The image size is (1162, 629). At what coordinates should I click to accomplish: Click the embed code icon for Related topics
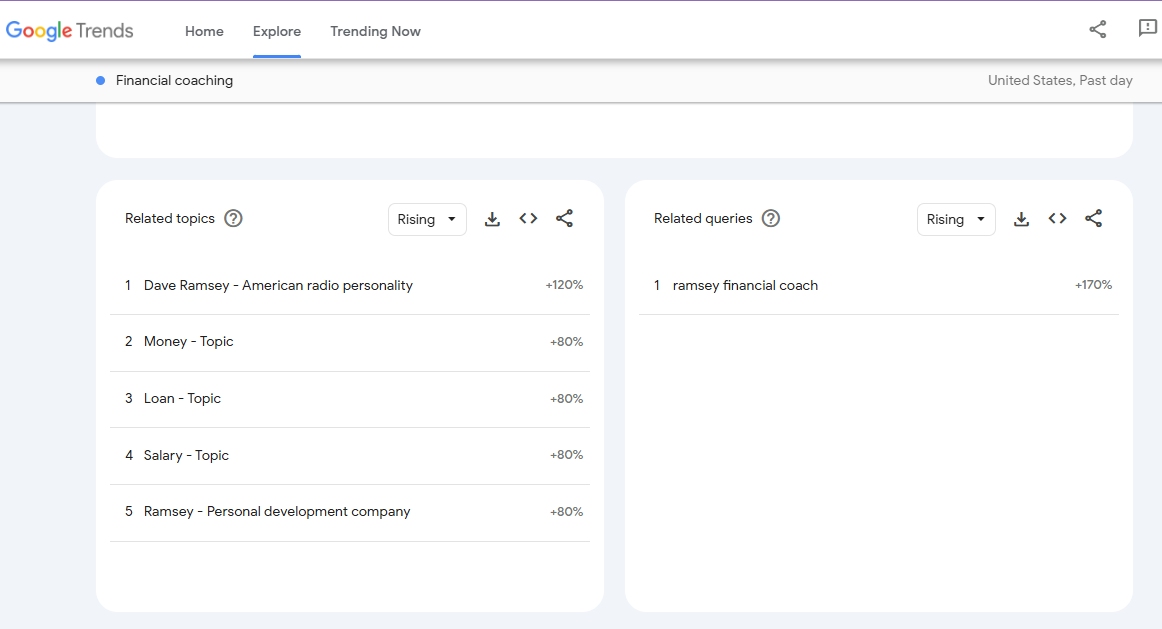click(x=528, y=219)
